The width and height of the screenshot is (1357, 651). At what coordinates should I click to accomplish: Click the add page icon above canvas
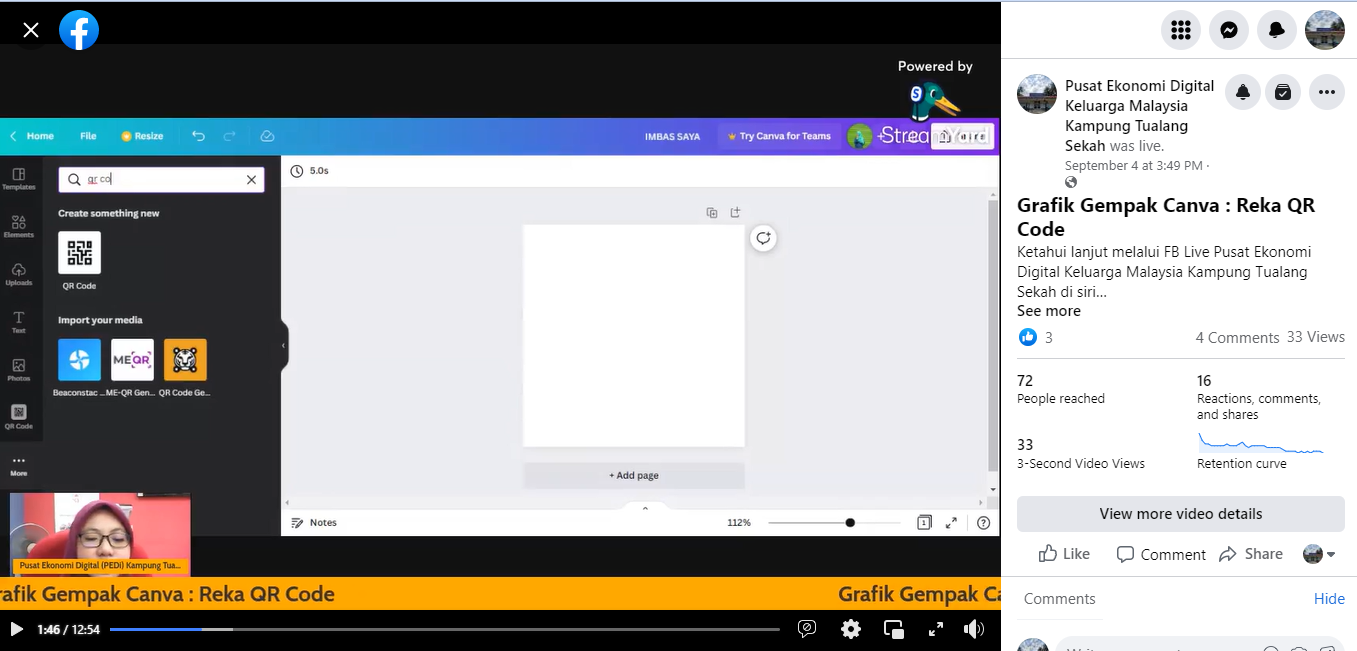coord(735,212)
